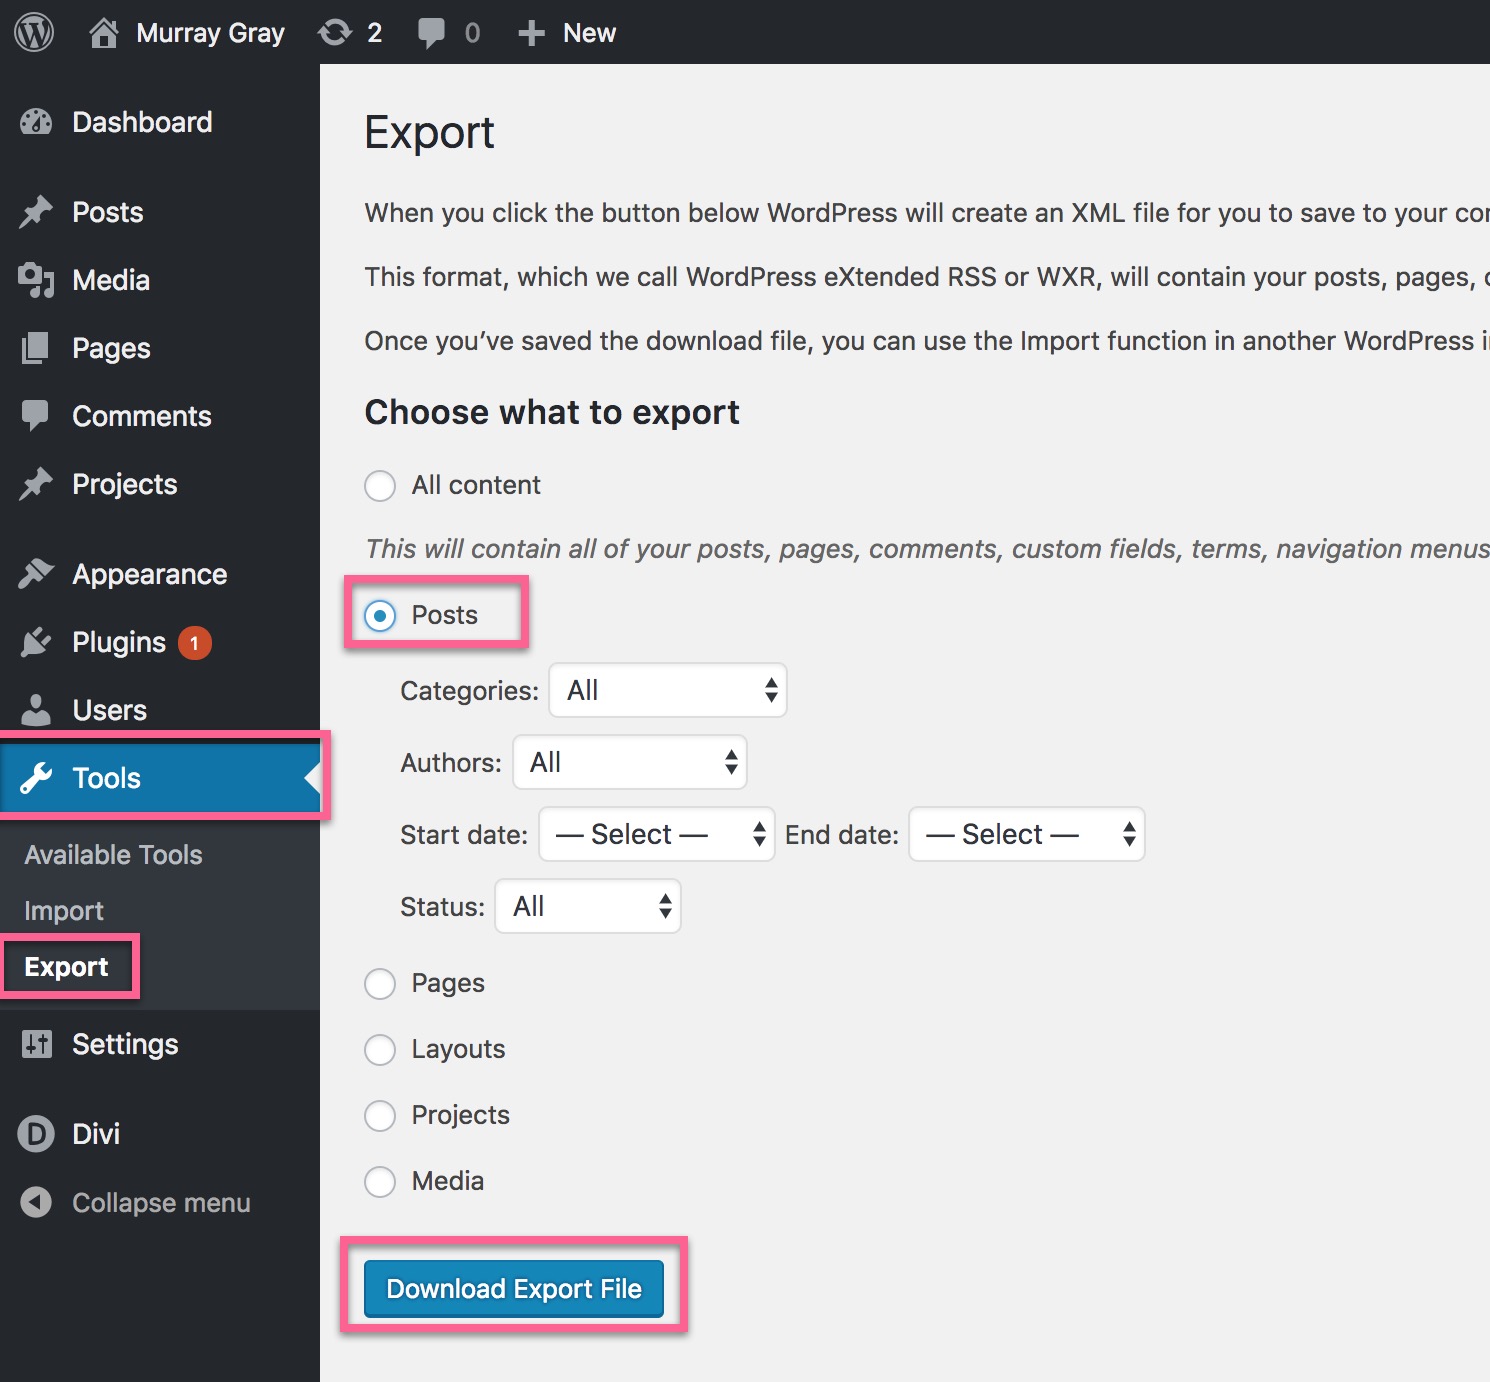The image size is (1490, 1382).
Task: Select the Projects radio button
Action: tap(380, 1116)
